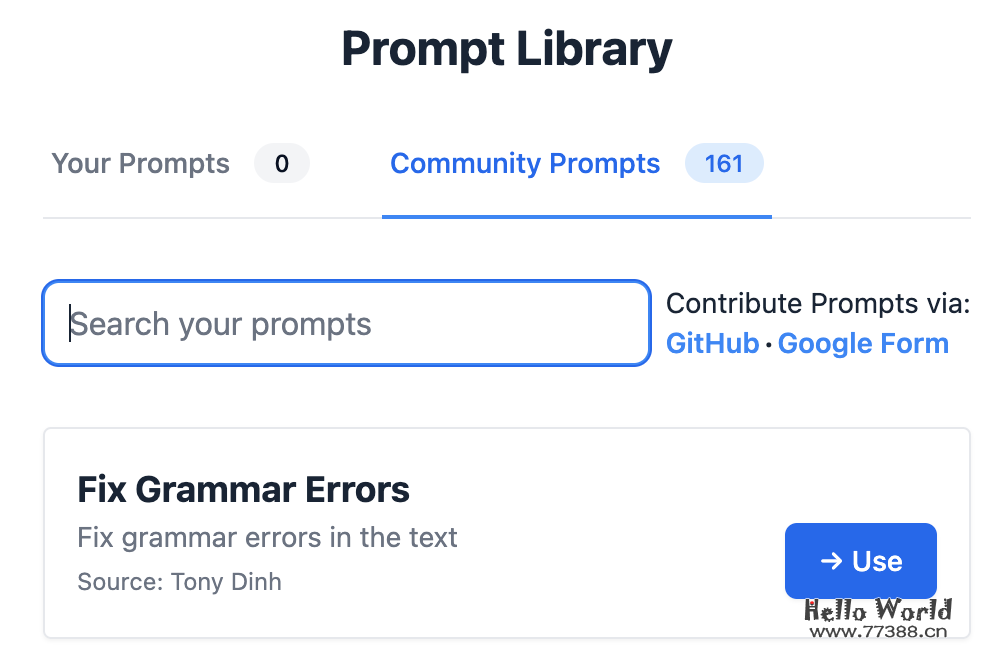This screenshot has width=985, height=662.
Task: Click the 'Source: Tony Dinh' attribution text
Action: [179, 581]
